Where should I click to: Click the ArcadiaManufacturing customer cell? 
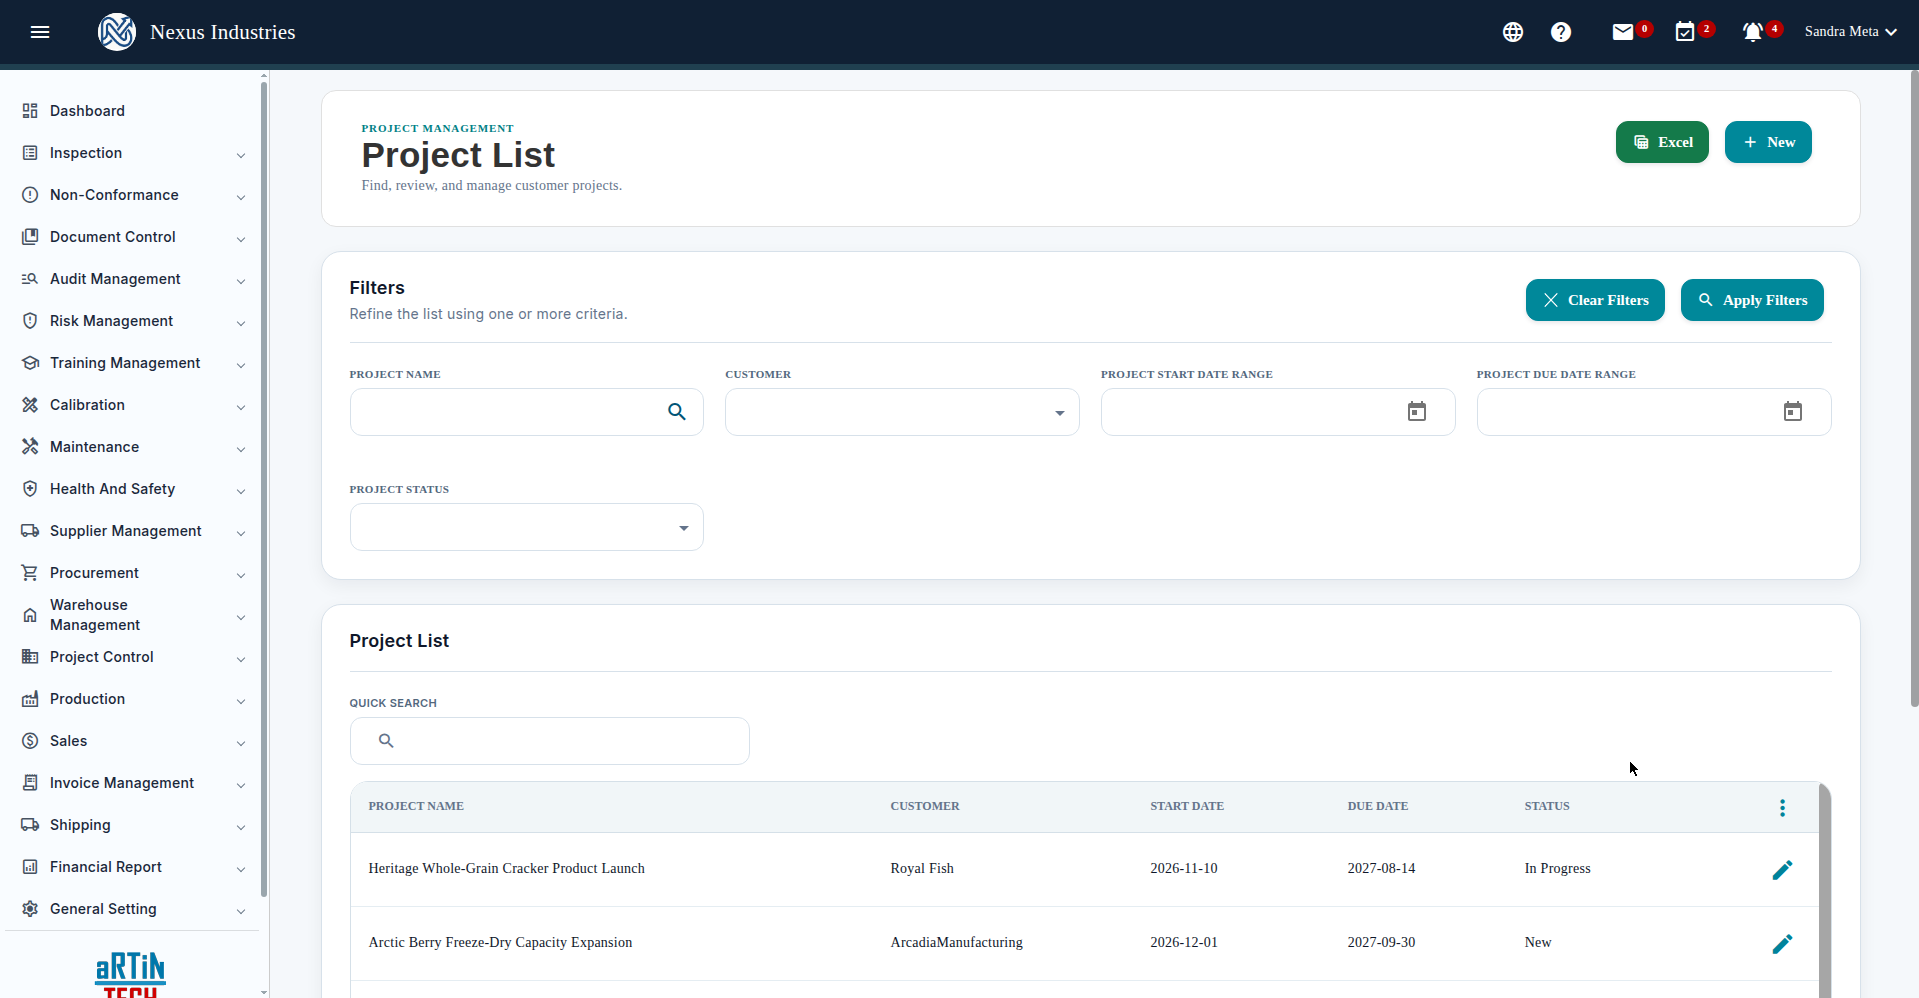956,943
